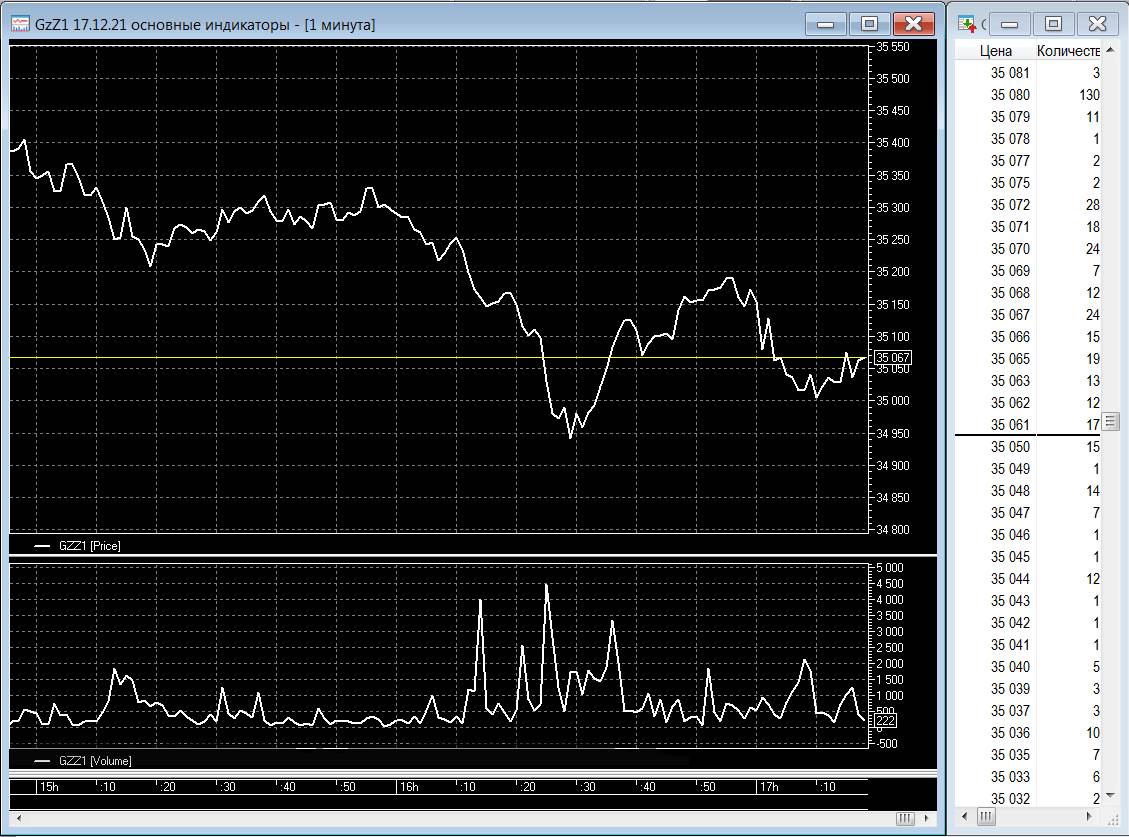Close the order book window
1129x837 pixels.
[1097, 24]
